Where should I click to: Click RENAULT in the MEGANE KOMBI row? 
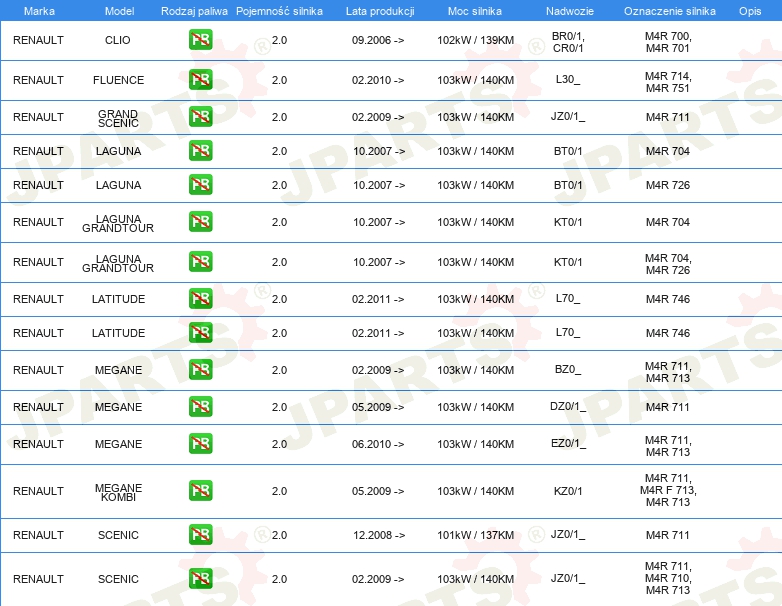(x=38, y=491)
